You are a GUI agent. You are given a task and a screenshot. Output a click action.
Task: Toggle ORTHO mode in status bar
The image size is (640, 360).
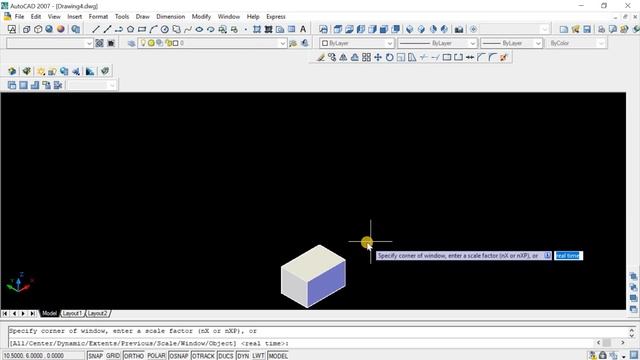pyautogui.click(x=133, y=356)
